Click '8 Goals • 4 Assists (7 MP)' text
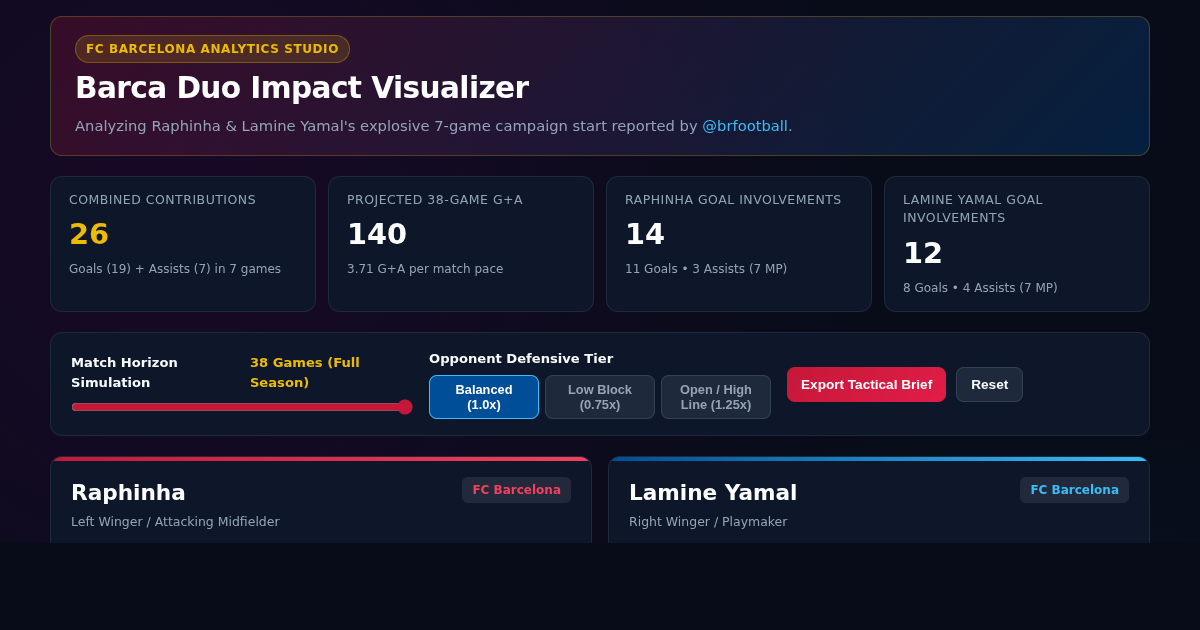The image size is (1200, 630). 980,288
